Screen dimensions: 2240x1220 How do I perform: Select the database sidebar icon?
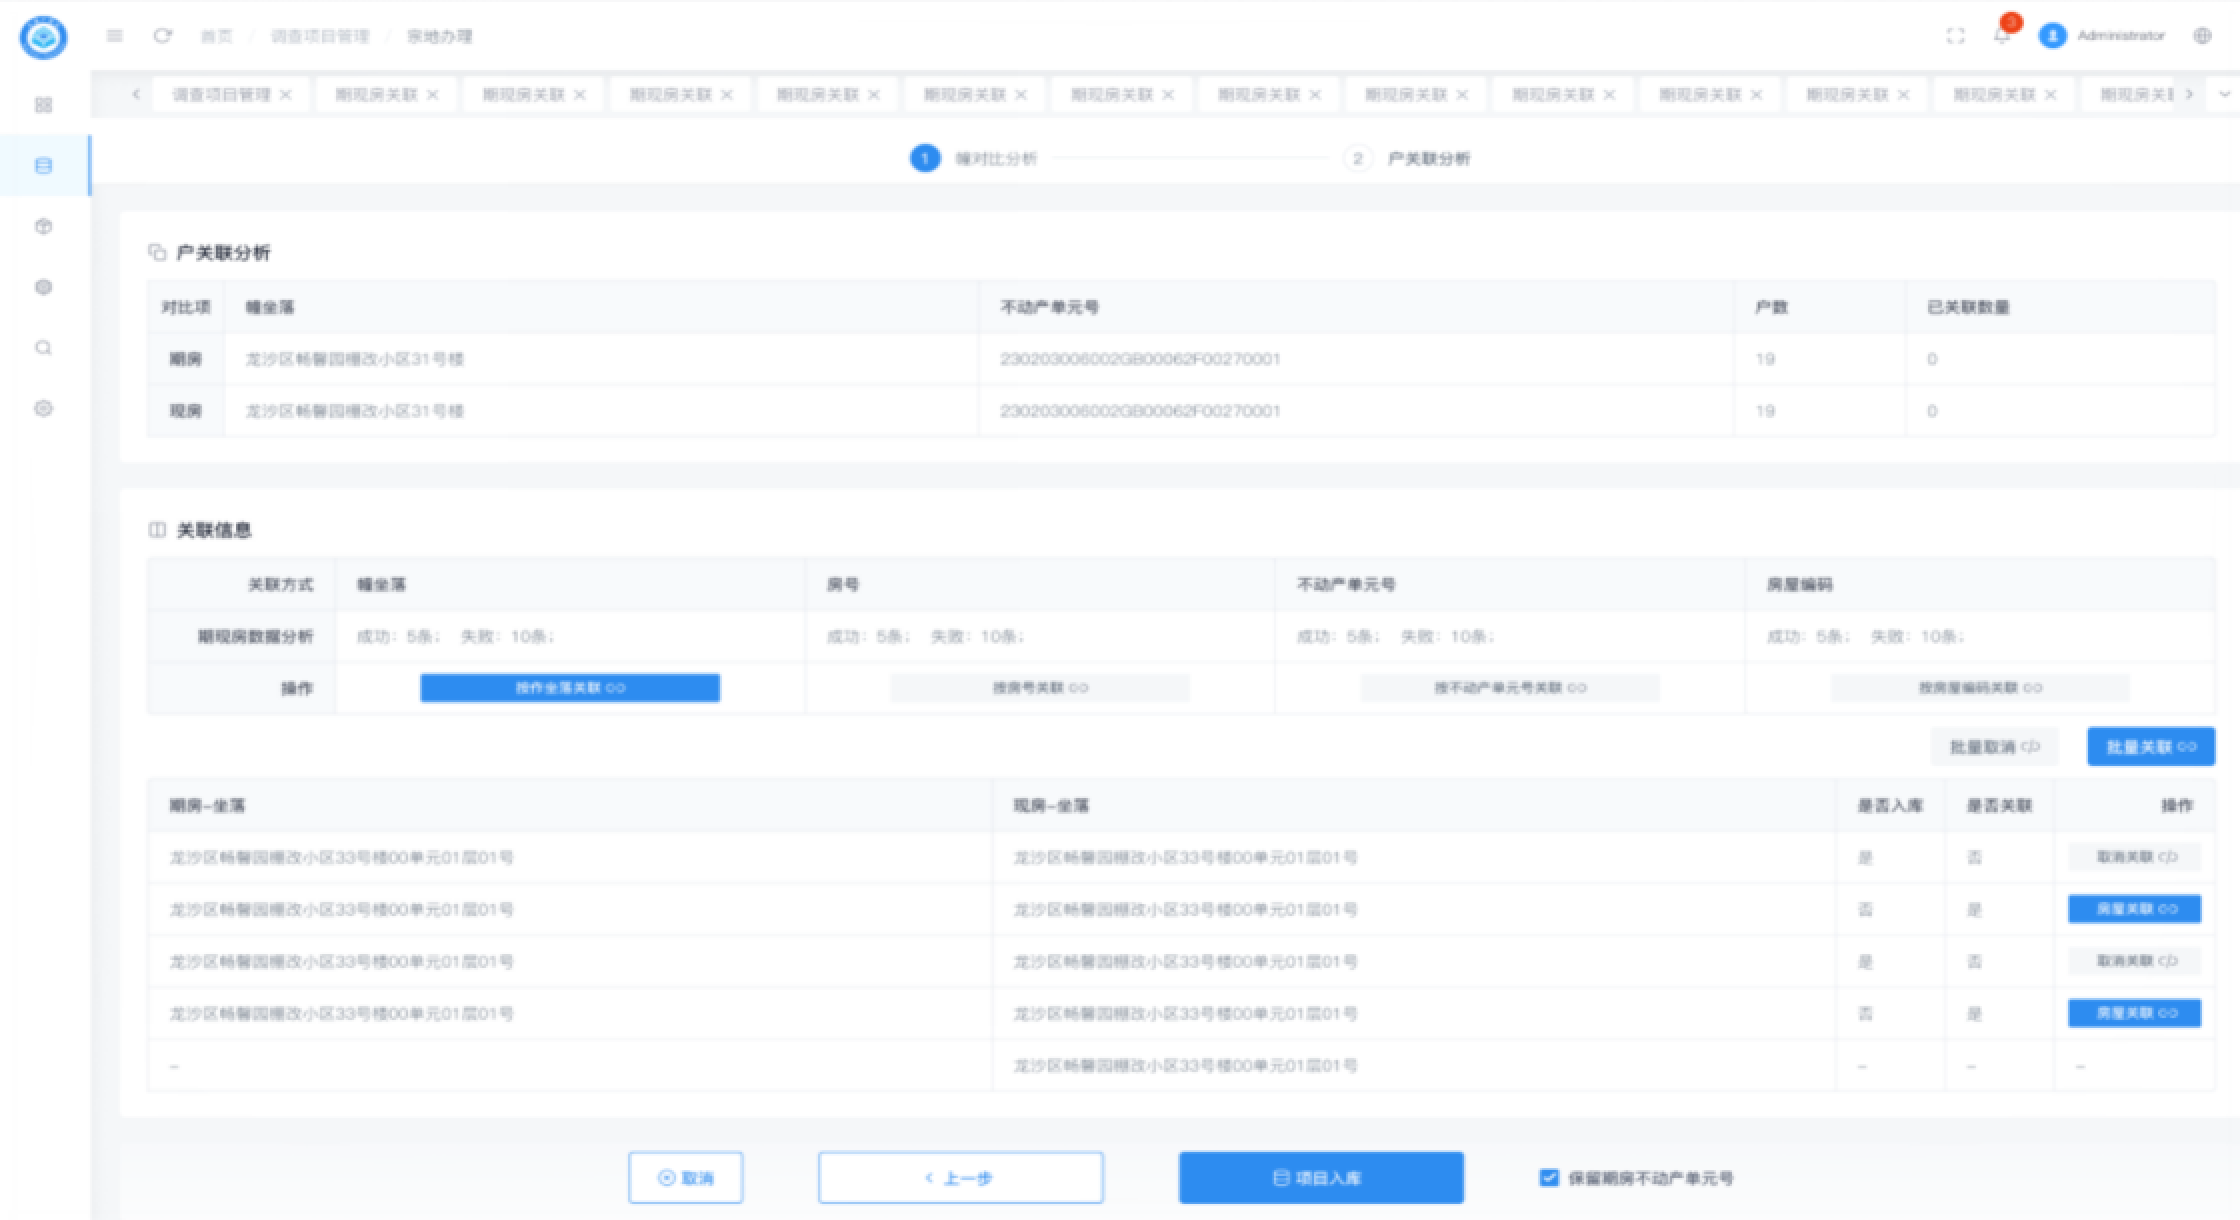43,166
